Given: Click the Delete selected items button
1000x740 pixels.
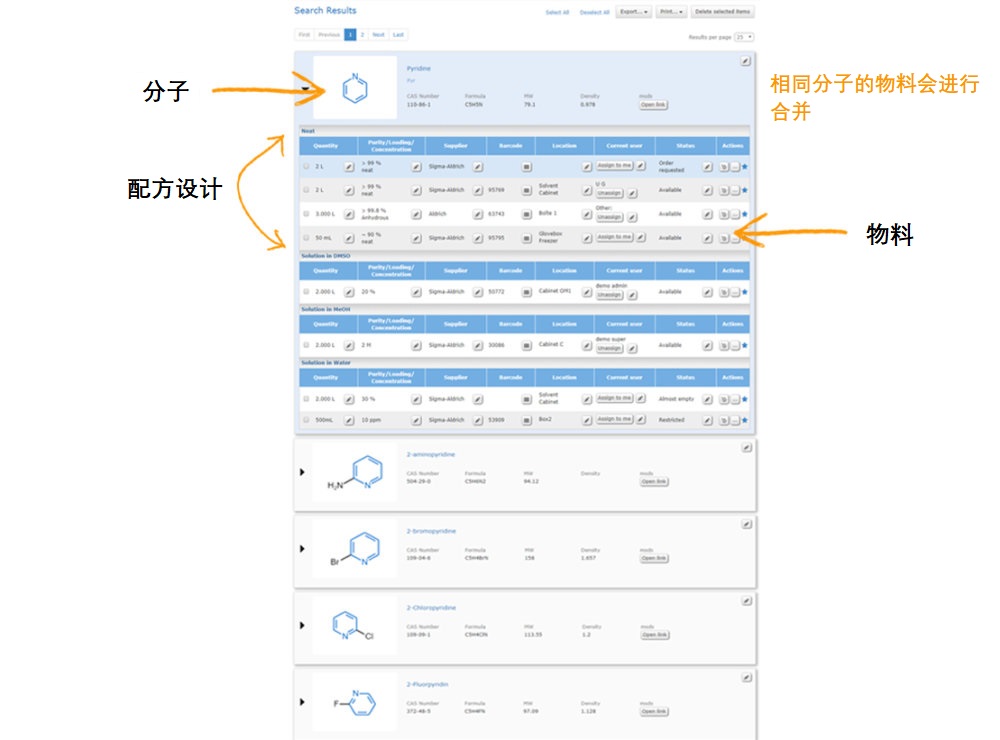Looking at the screenshot, I should click(723, 12).
